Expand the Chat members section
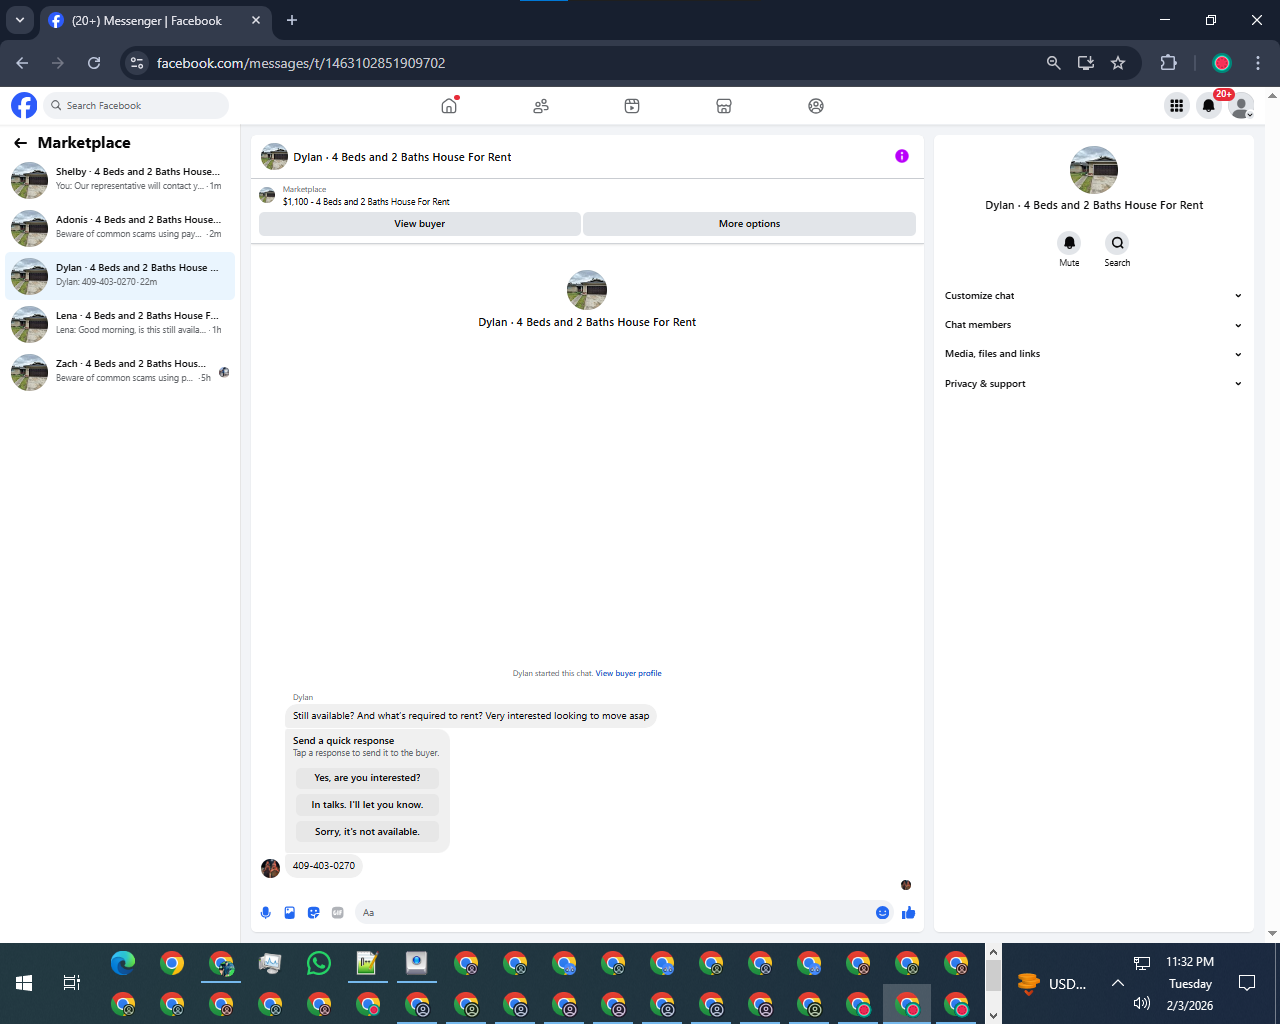1280x1024 pixels. 1093,325
